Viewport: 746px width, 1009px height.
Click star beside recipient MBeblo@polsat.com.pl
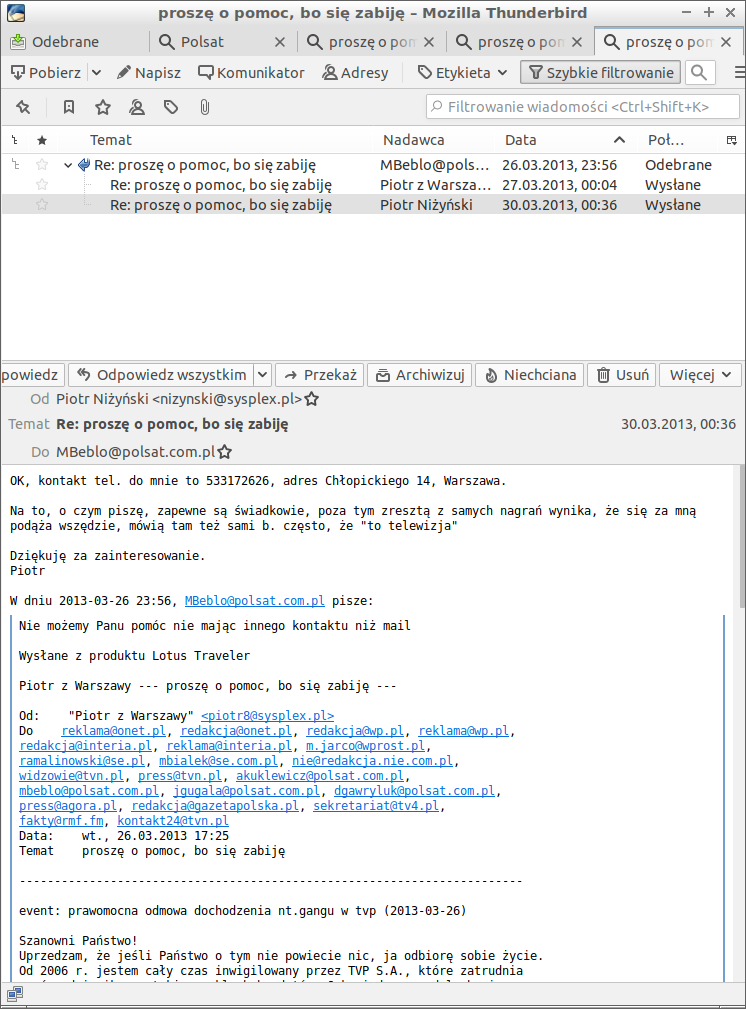click(x=224, y=452)
